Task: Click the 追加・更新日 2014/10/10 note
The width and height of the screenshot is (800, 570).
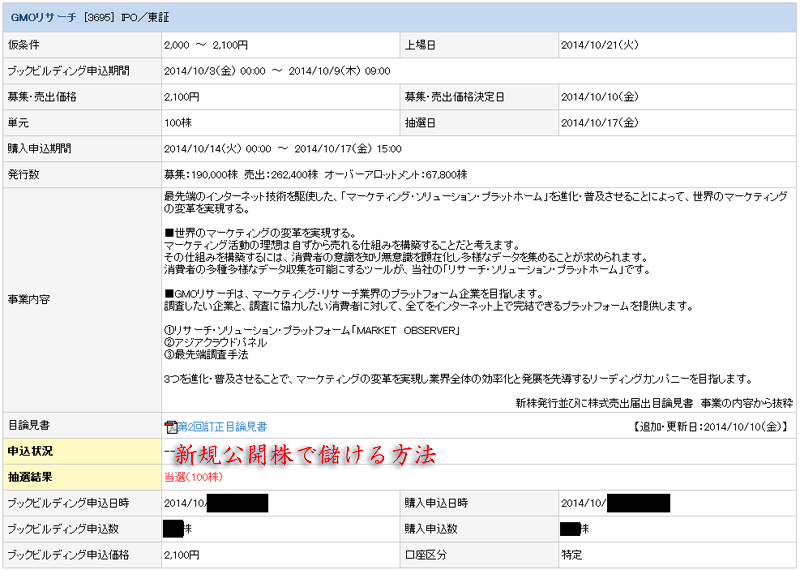Action: click(x=711, y=427)
